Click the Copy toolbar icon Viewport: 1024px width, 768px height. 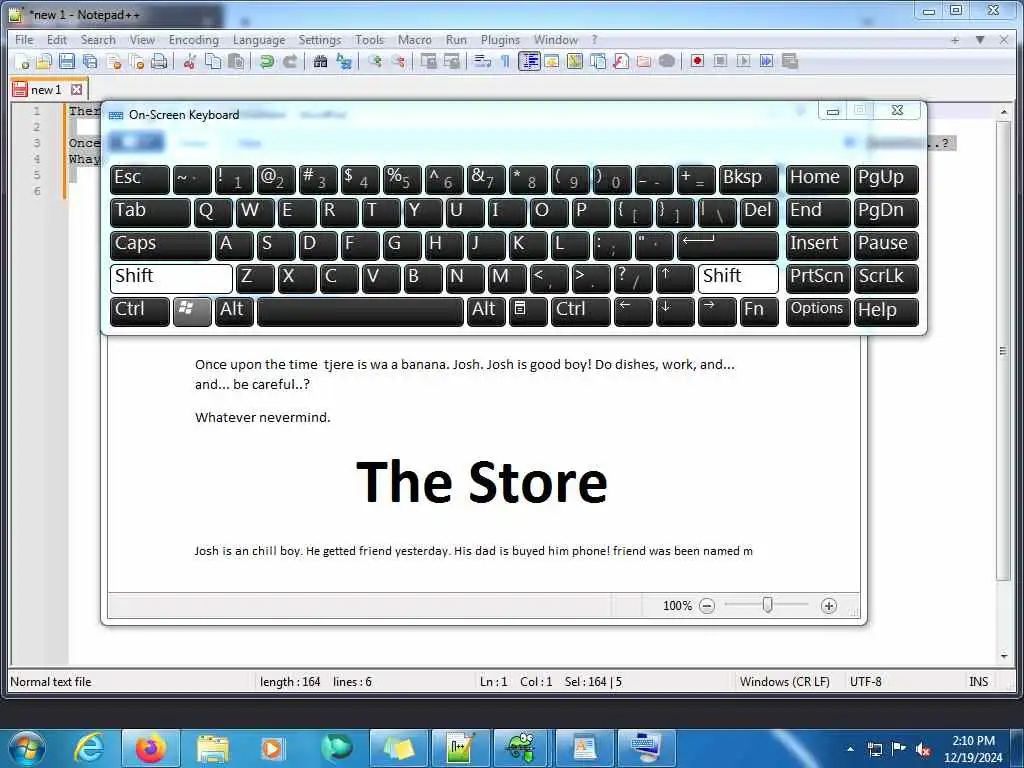pos(213,62)
